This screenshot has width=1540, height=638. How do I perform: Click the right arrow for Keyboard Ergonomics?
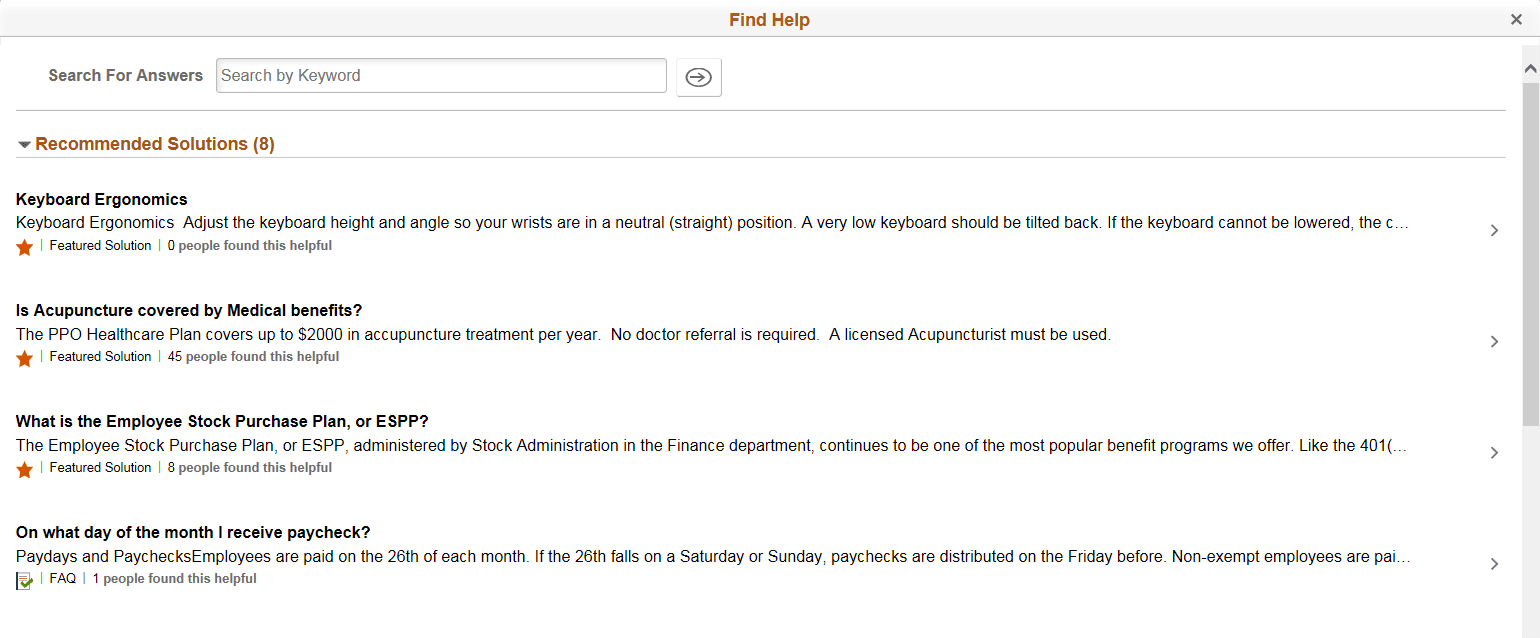[1494, 230]
